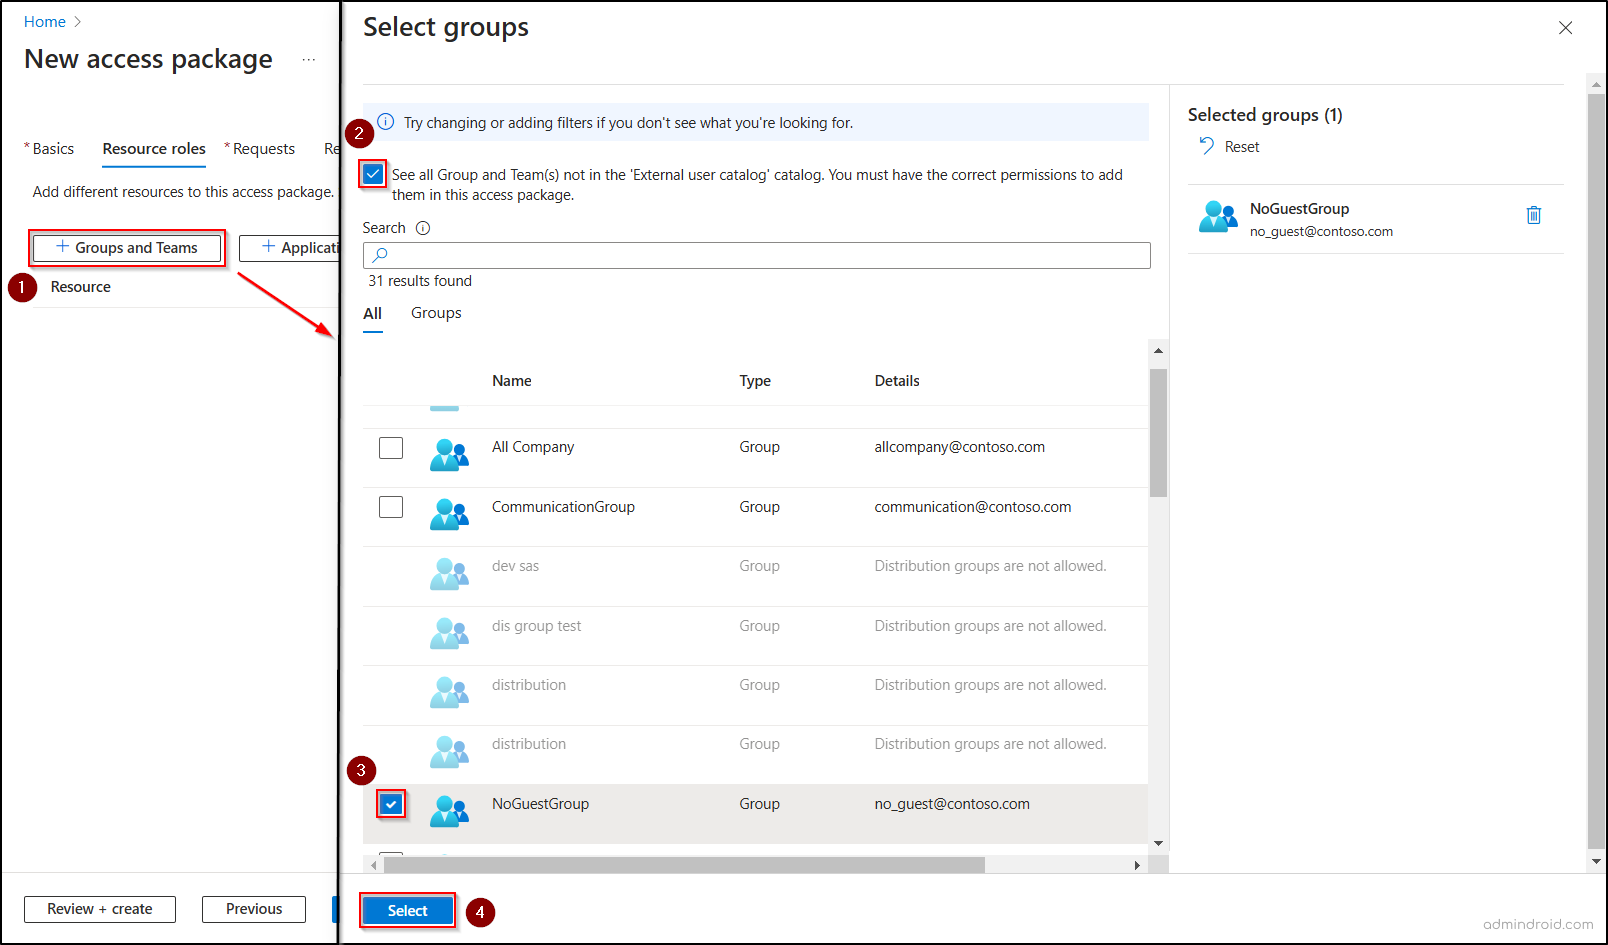Viewport: 1608px width, 945px height.
Task: Switch to the Groups tab
Action: (x=435, y=313)
